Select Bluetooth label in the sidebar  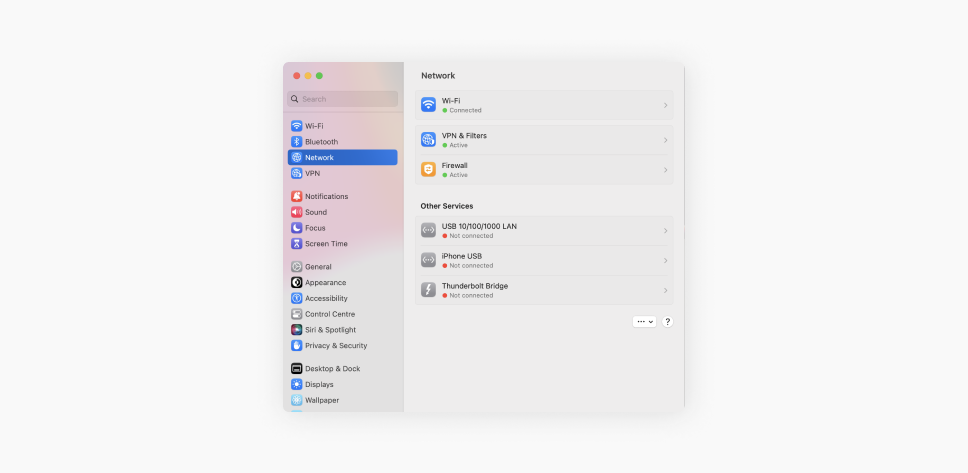[322, 141]
